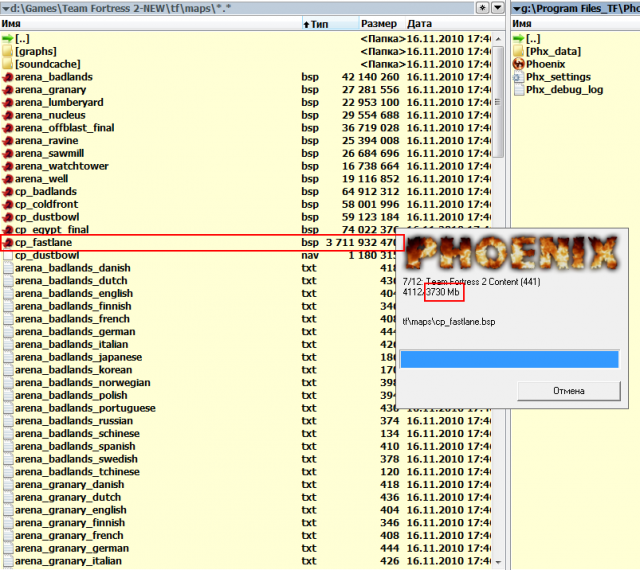Viewport: 640px width, 570px height.
Task: Click the Phx_debug_log file icon
Action: tap(518, 90)
